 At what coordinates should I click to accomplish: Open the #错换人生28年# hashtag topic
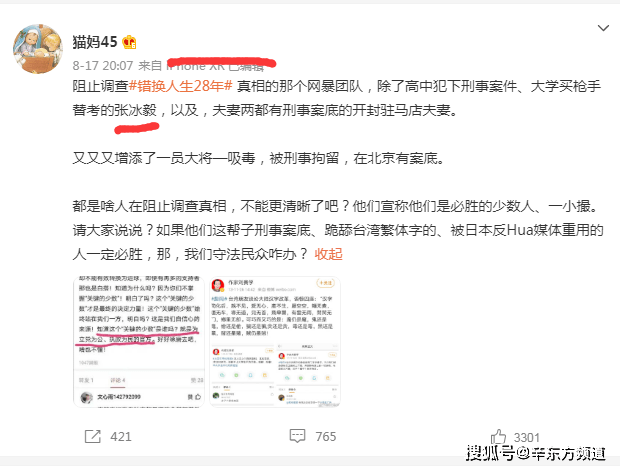[x=181, y=86]
